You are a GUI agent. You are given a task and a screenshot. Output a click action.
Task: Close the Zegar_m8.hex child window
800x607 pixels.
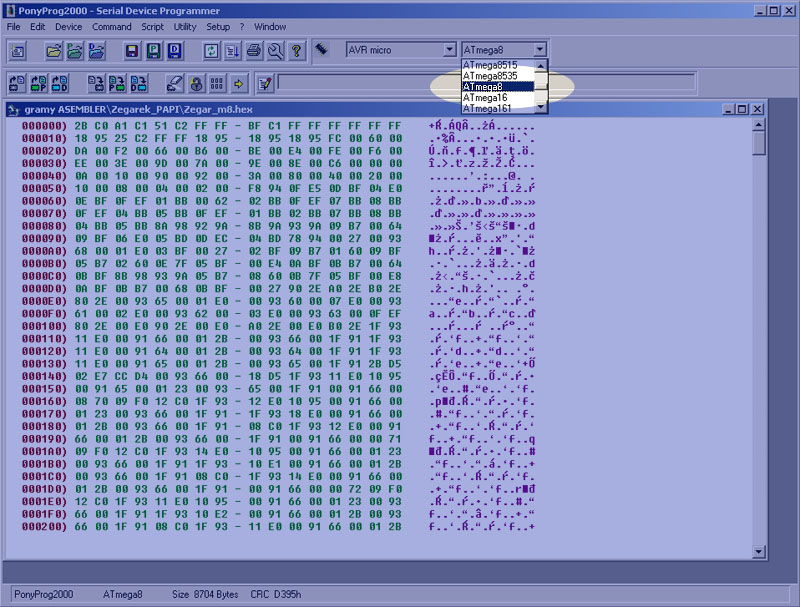tap(758, 109)
